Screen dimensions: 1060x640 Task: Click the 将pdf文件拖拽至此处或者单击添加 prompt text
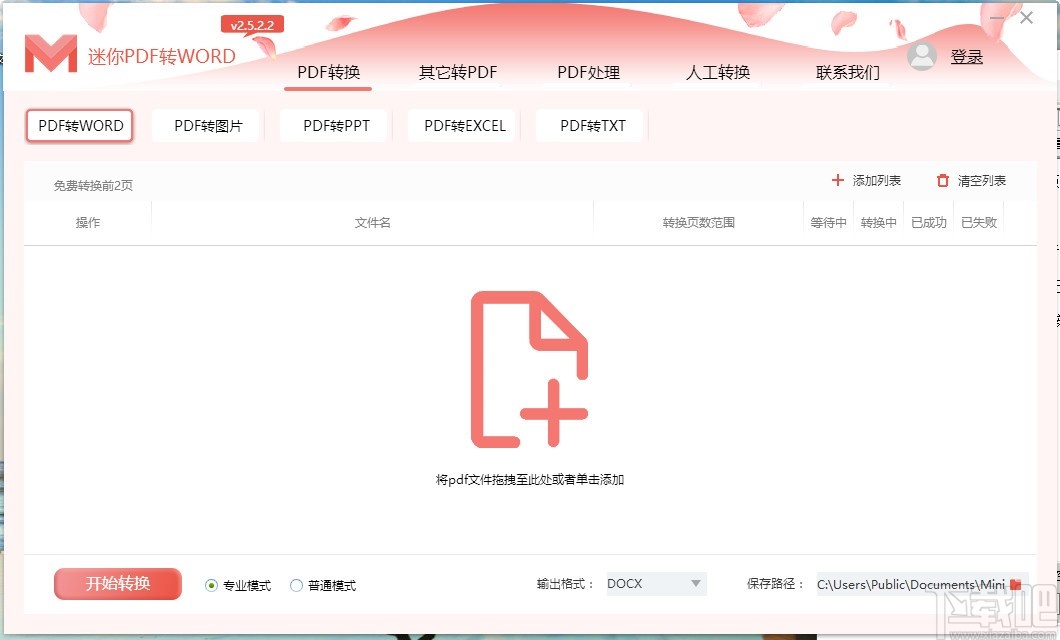point(529,480)
